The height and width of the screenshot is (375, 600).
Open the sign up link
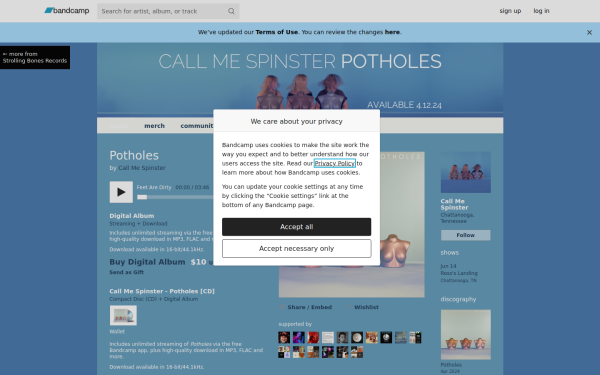(510, 11)
